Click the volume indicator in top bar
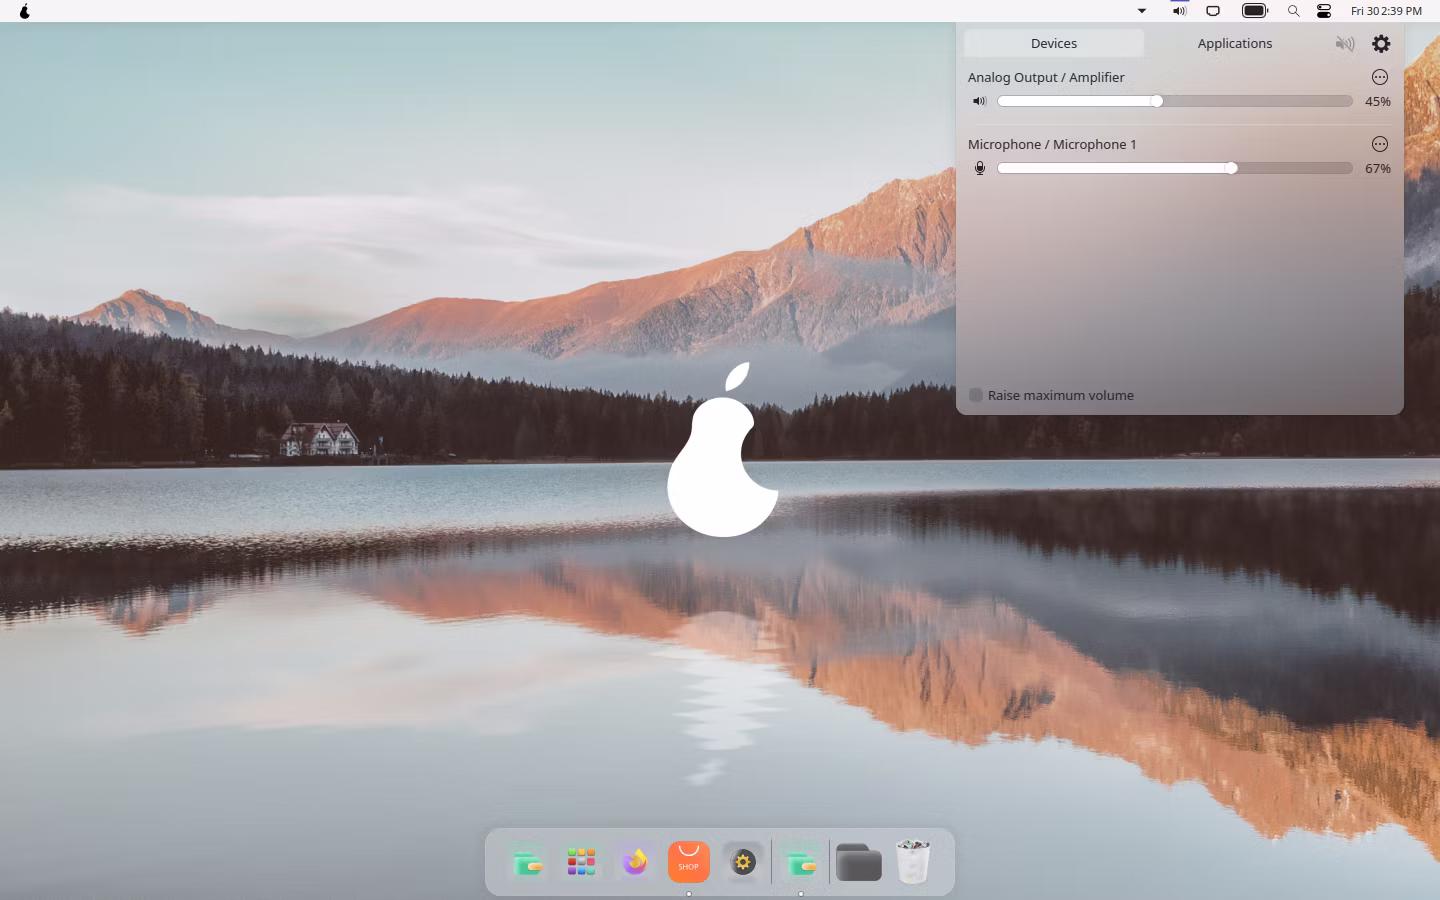 click(x=1180, y=11)
